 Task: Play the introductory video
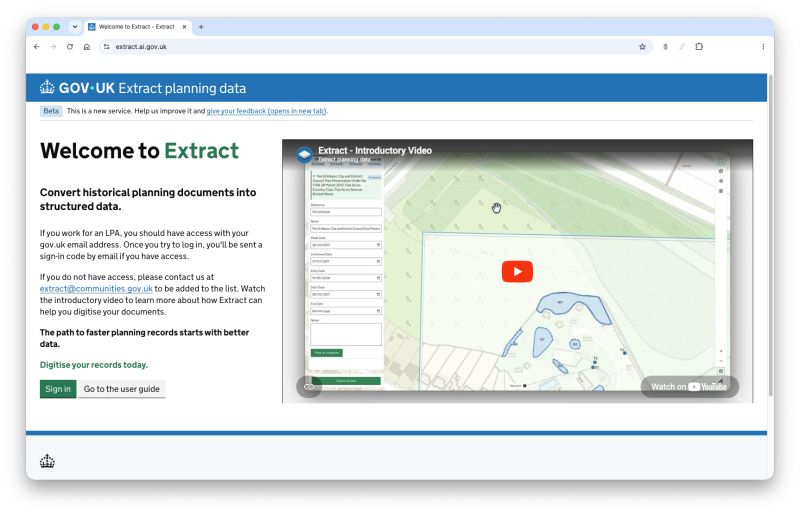click(x=517, y=272)
